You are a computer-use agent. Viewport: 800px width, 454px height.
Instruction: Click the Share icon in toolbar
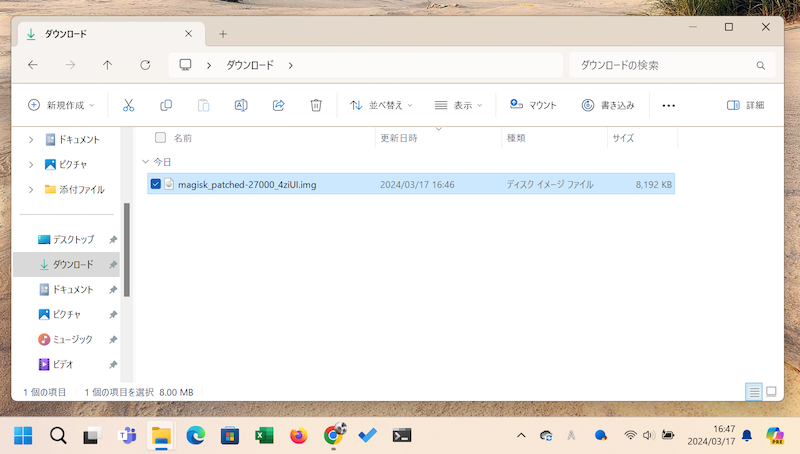tap(279, 105)
